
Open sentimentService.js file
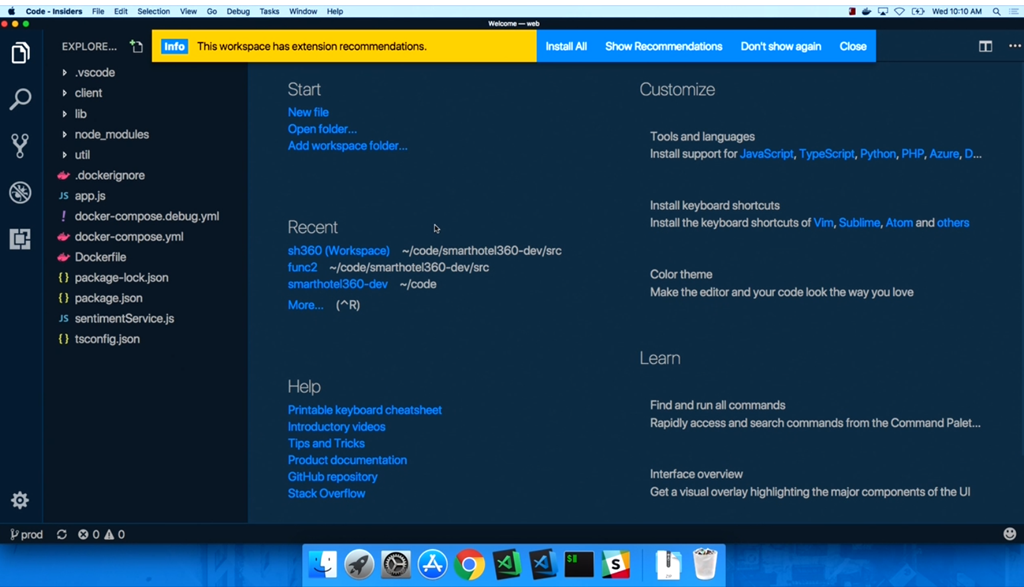[124, 319]
